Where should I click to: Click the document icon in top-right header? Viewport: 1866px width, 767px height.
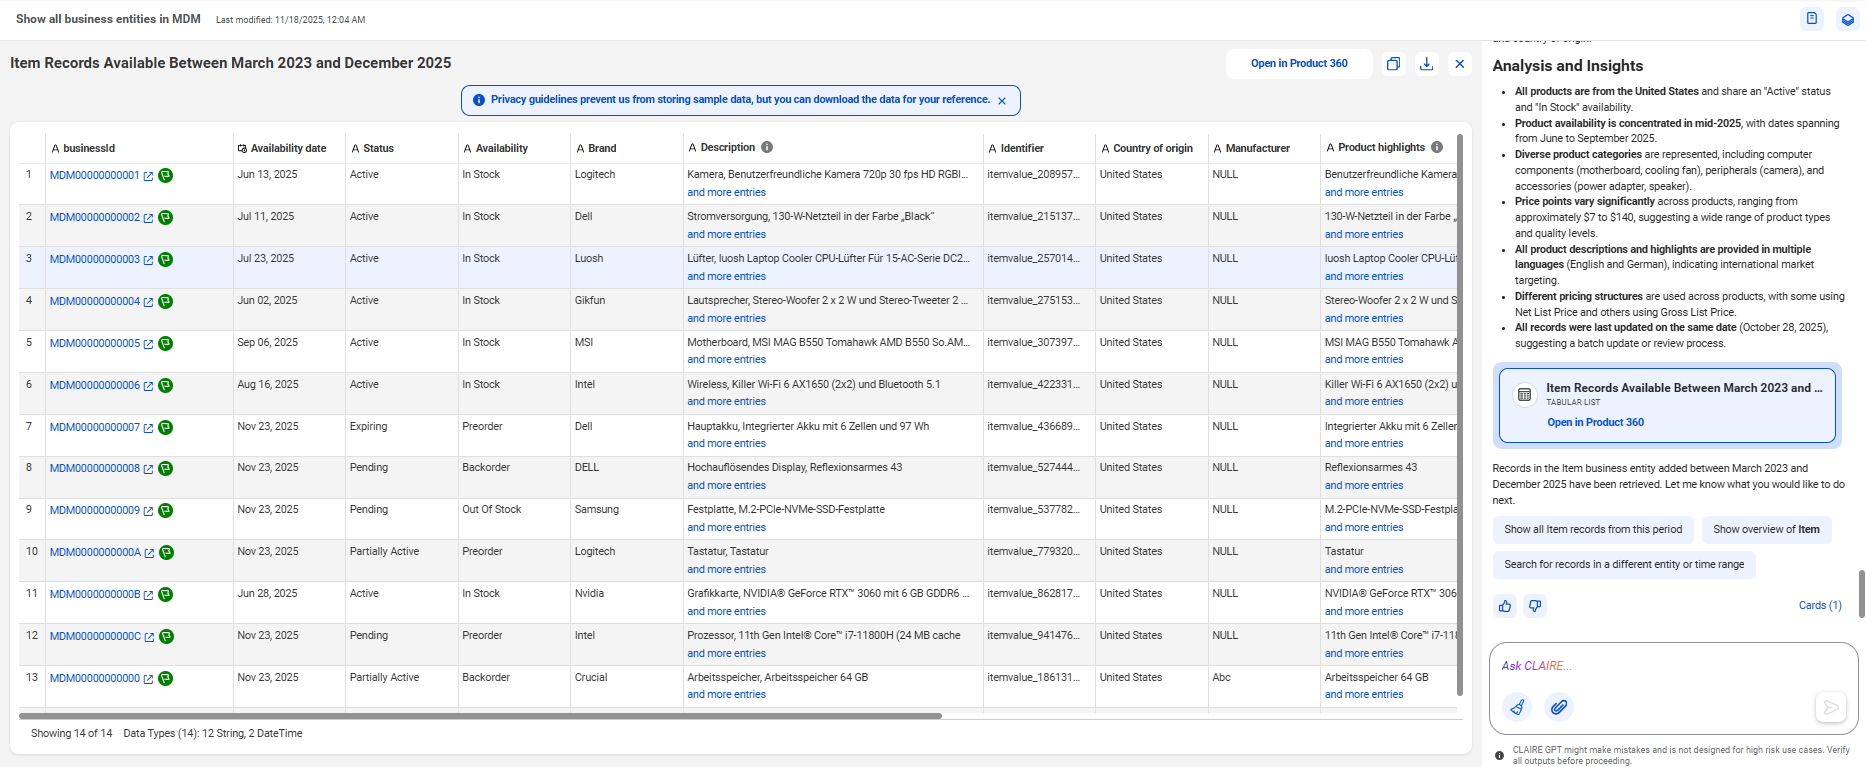click(x=1811, y=19)
